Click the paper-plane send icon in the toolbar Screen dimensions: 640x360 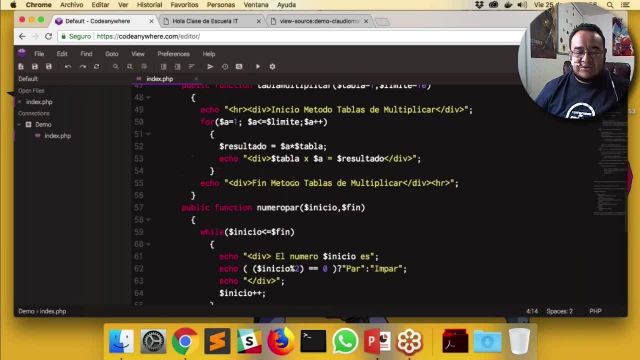[210, 67]
